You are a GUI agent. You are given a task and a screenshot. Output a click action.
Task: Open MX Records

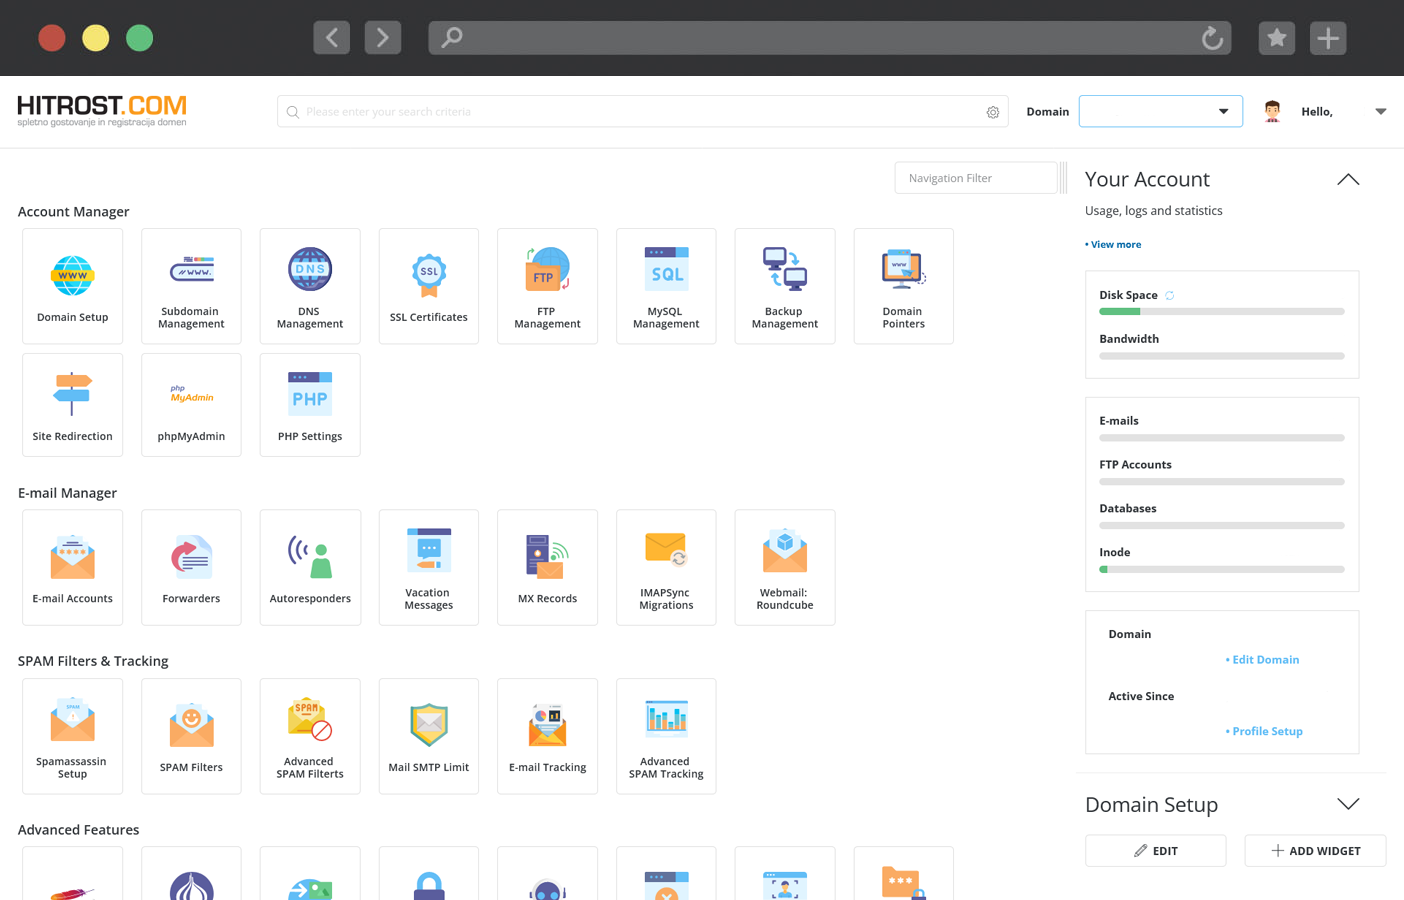point(547,568)
